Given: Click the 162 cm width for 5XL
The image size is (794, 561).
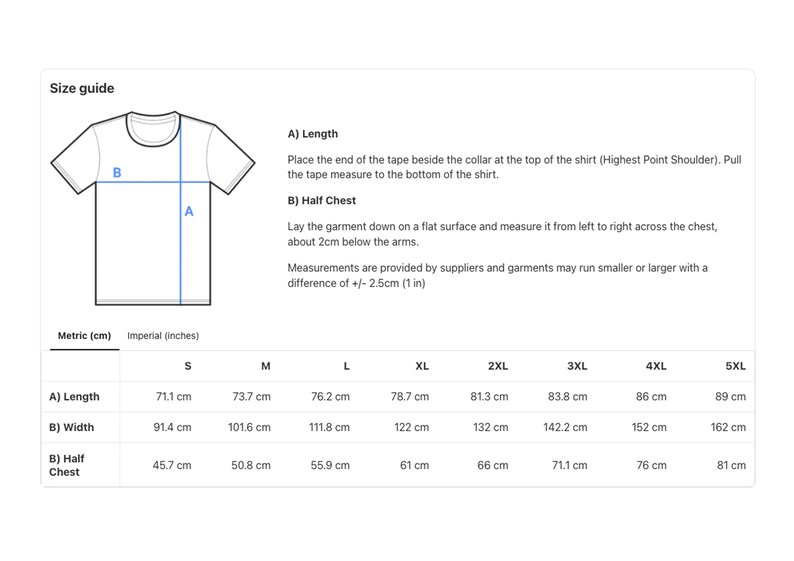Looking at the screenshot, I should pos(728,427).
